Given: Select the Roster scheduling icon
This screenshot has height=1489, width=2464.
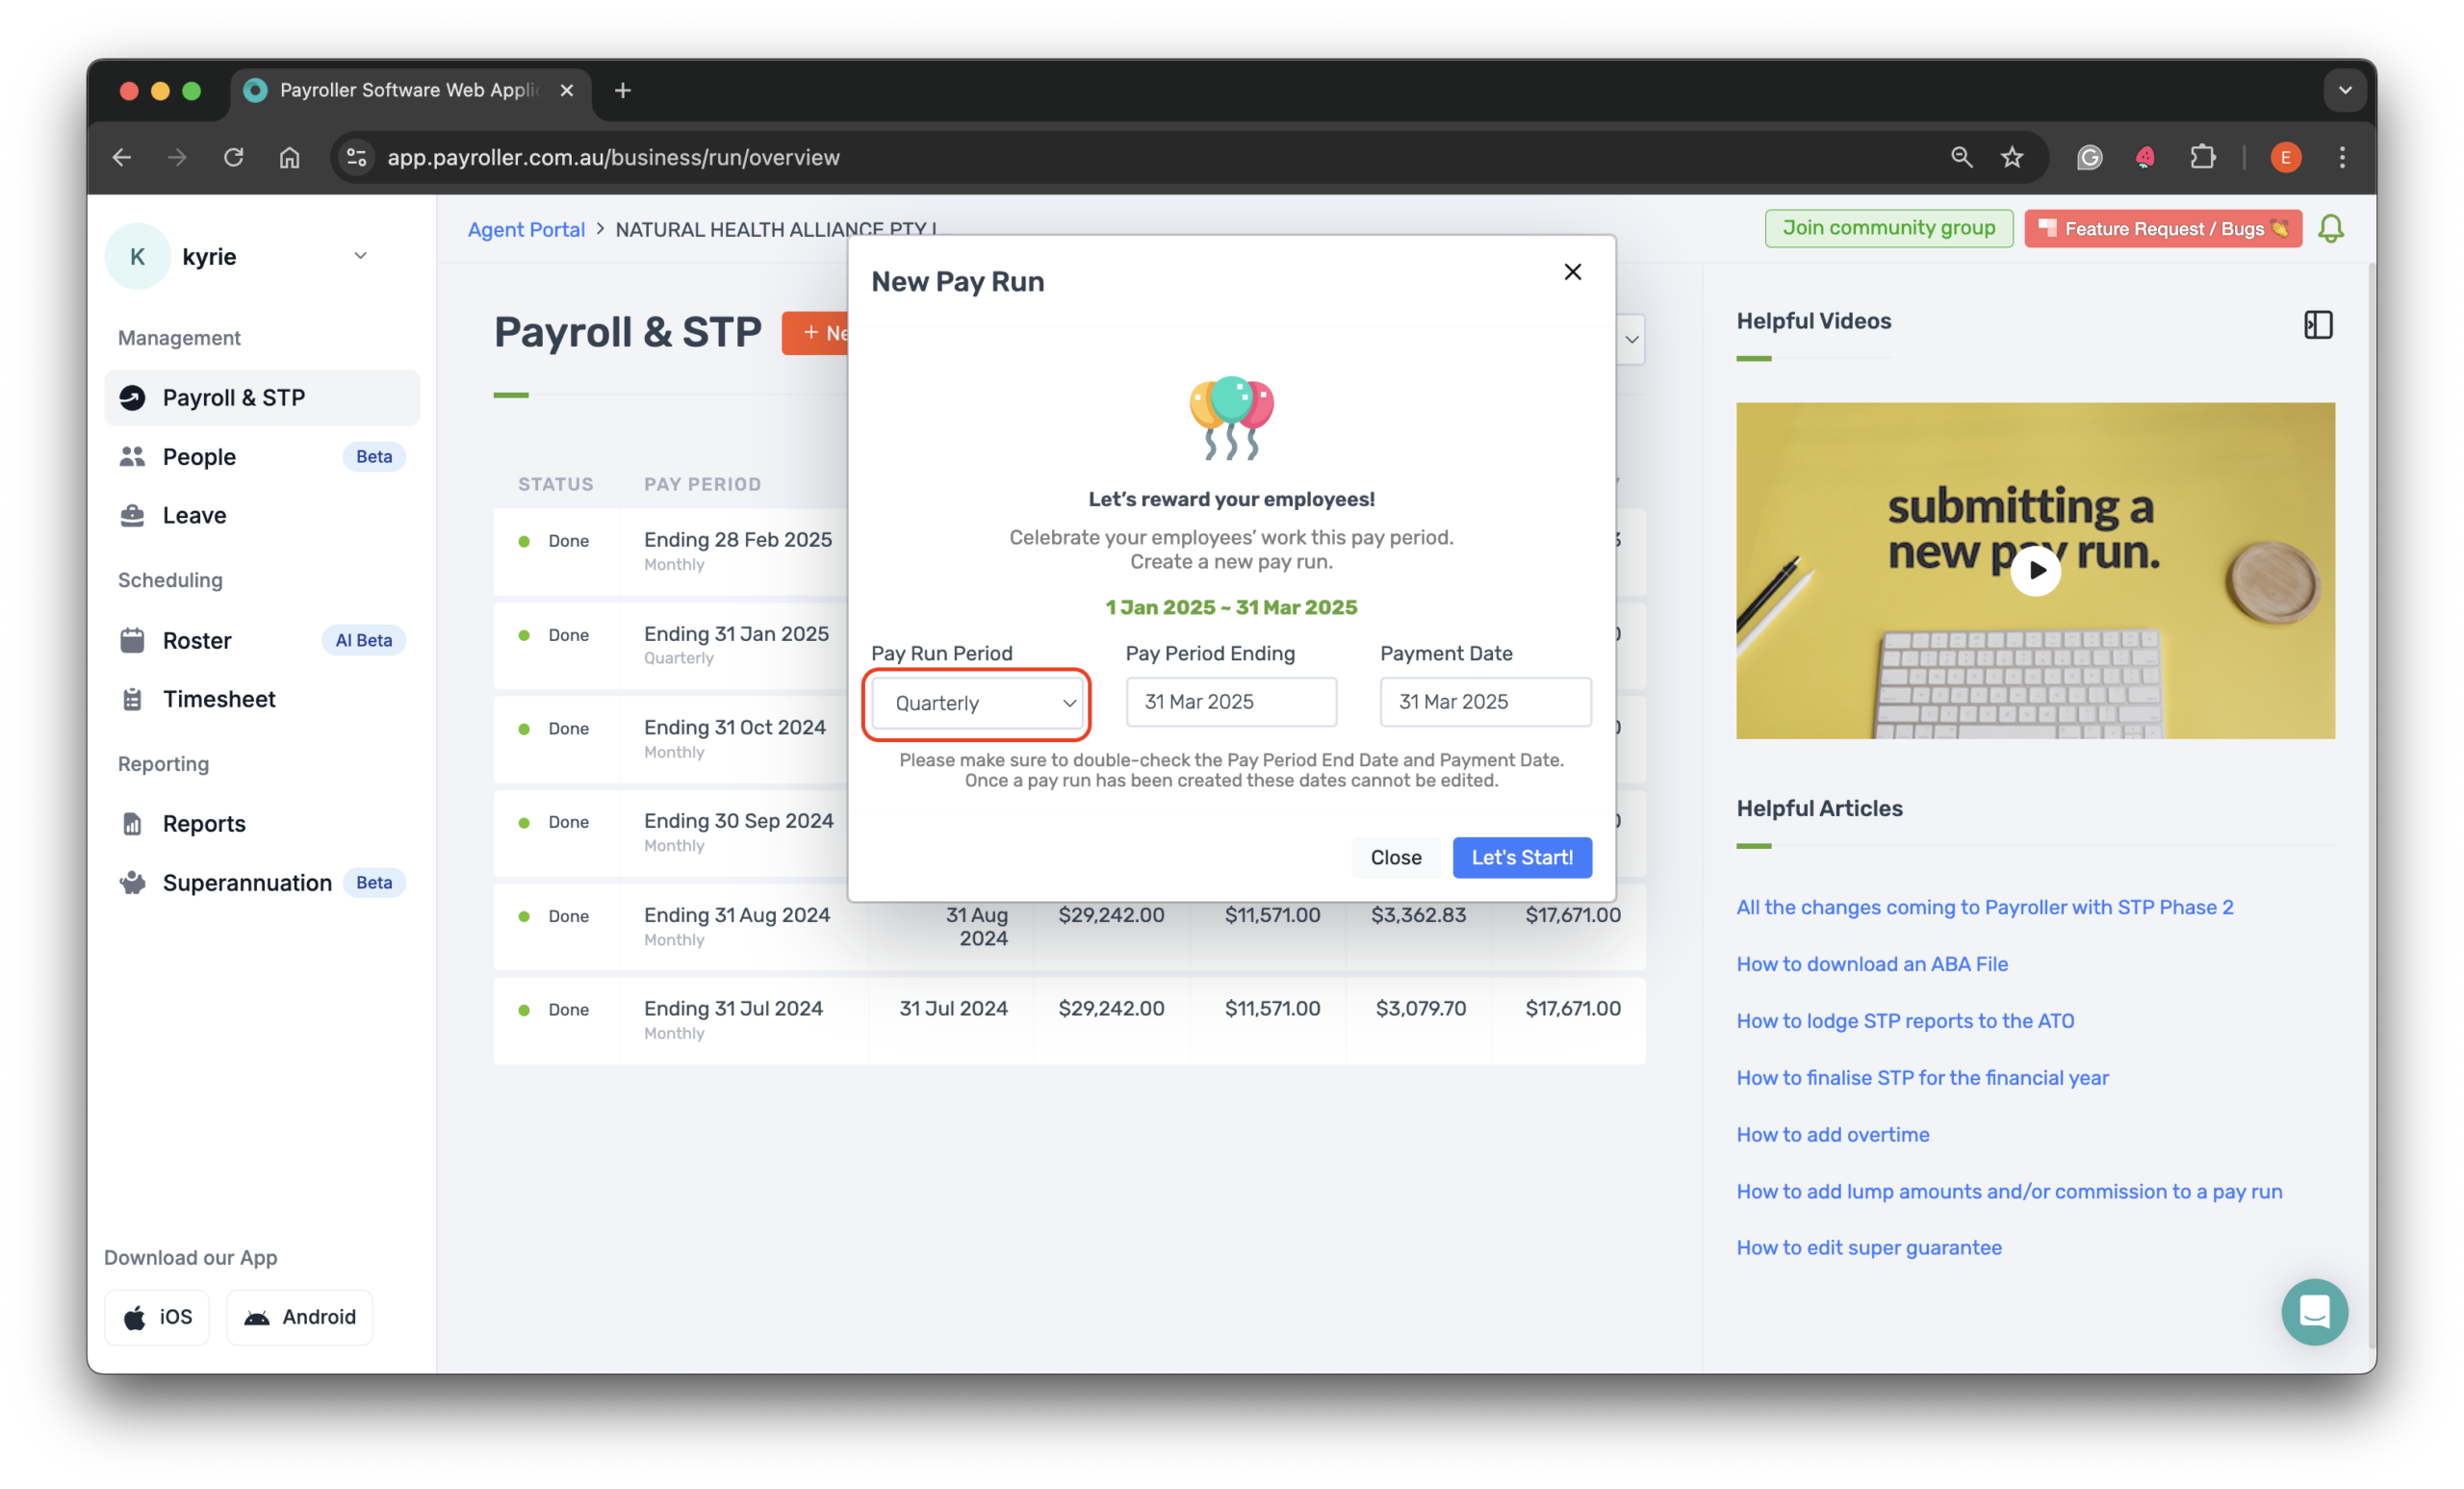Looking at the screenshot, I should click(132, 640).
